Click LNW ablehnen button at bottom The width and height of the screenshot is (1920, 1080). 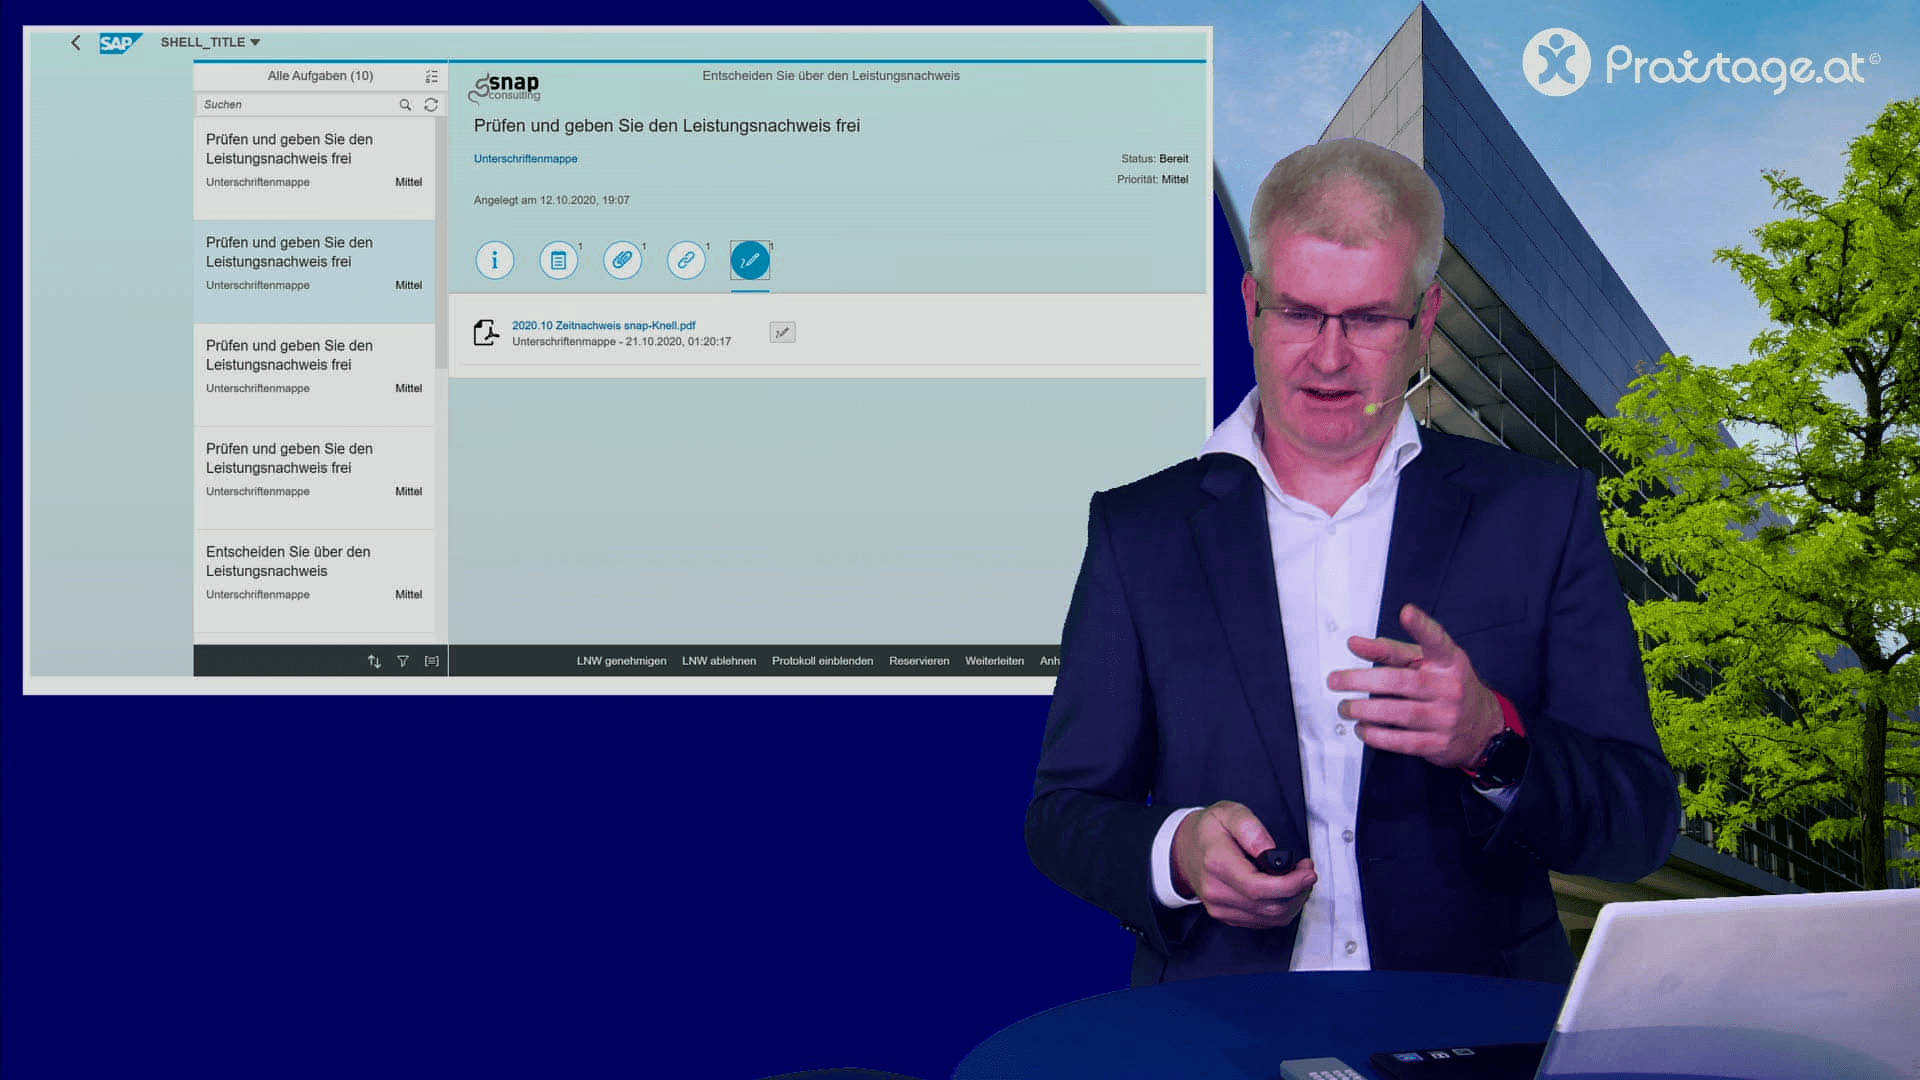[x=719, y=661]
